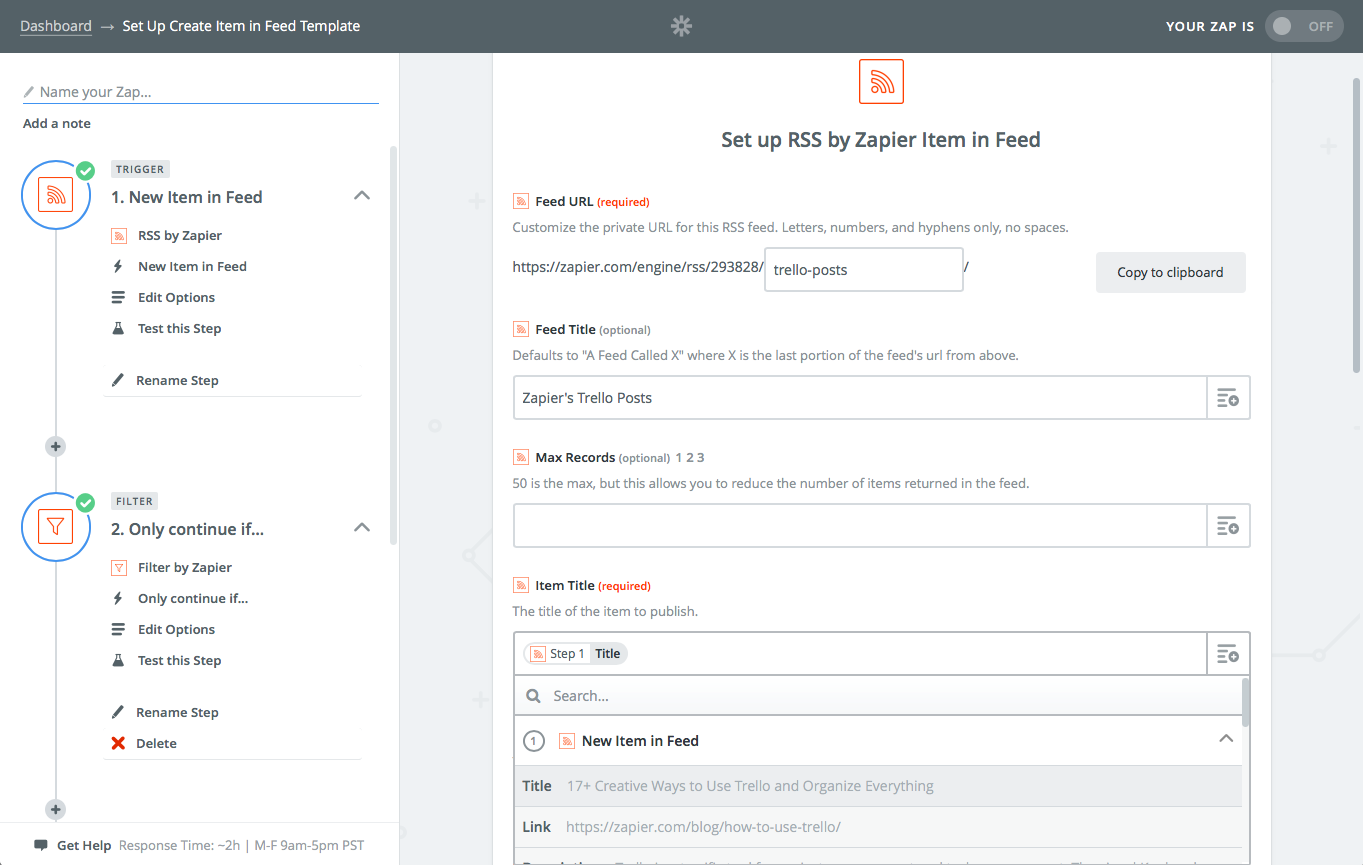Insert a field into Max Records
1363x865 pixels.
[x=1228, y=526]
